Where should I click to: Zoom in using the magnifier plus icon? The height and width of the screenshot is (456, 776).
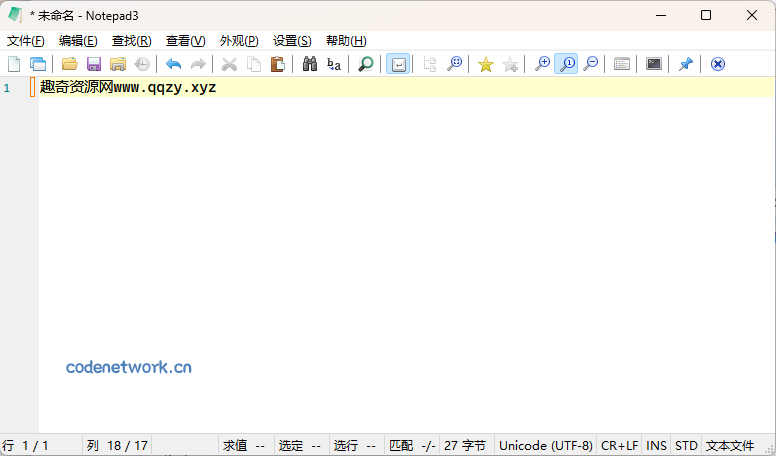tap(542, 64)
